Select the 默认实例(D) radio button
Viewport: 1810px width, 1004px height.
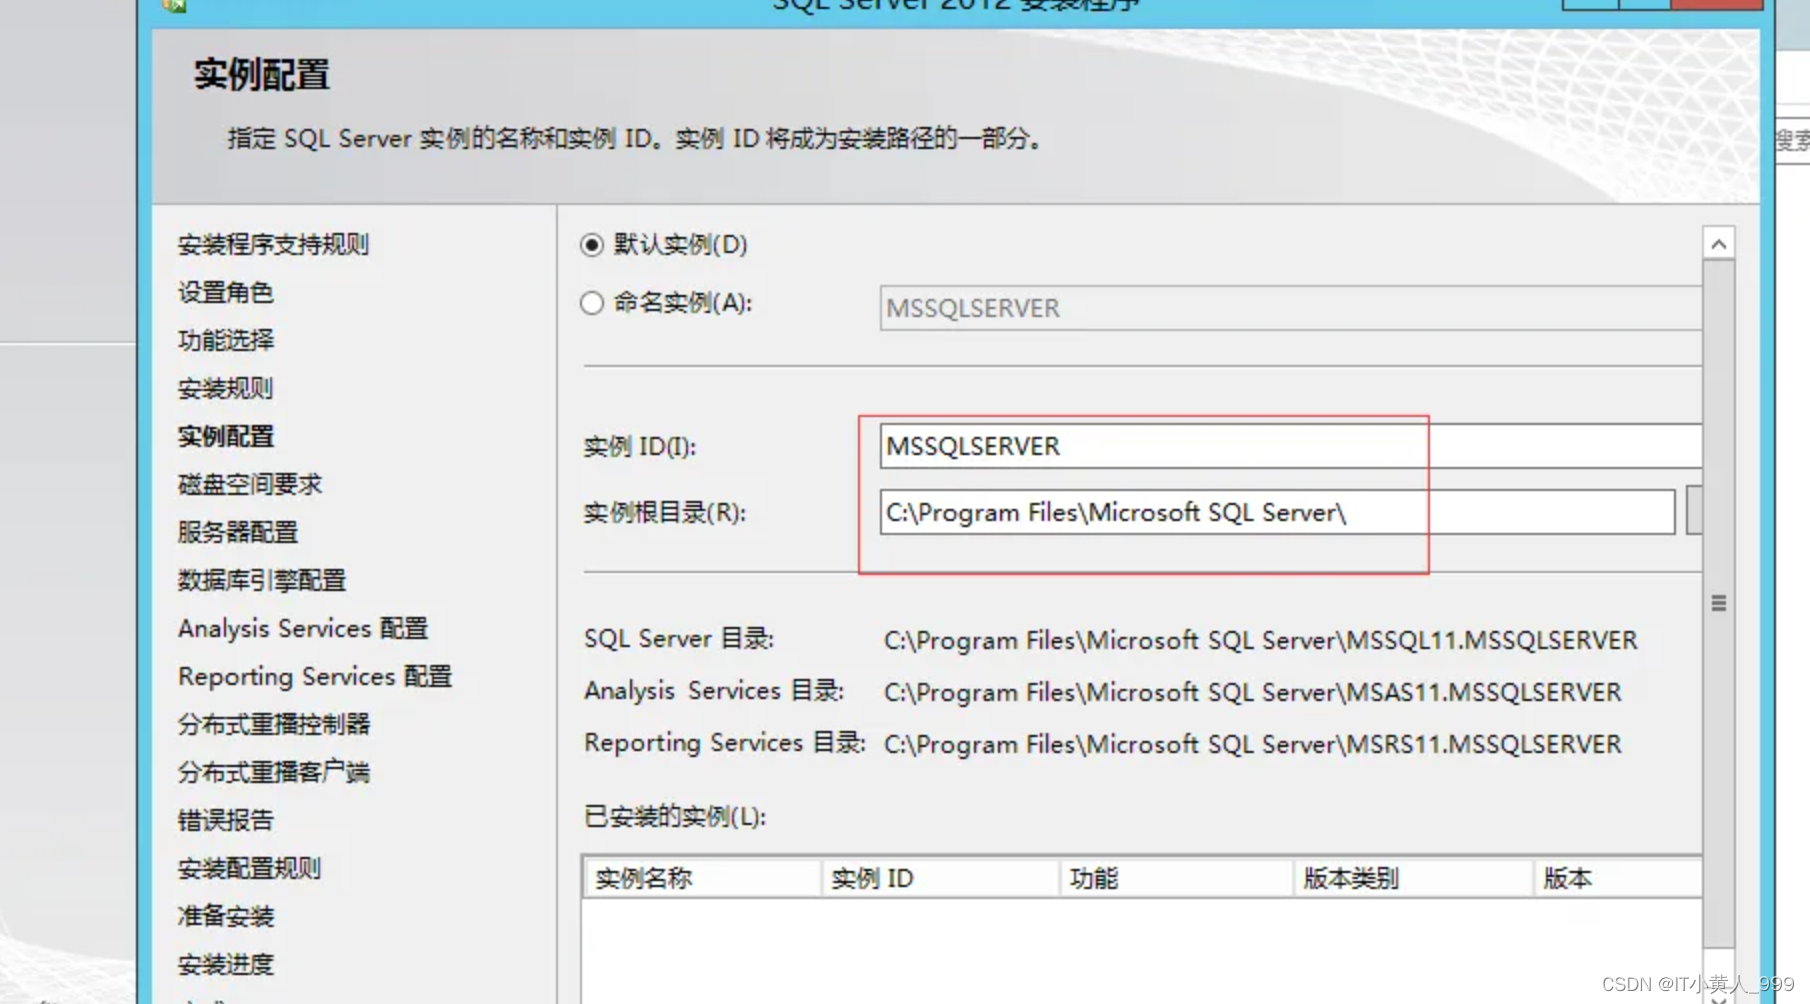tap(591, 245)
